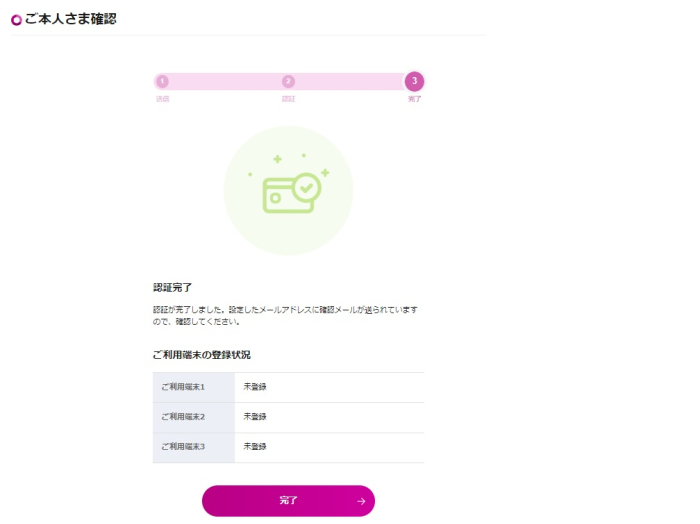Click the green card checkmark illustration

click(289, 191)
